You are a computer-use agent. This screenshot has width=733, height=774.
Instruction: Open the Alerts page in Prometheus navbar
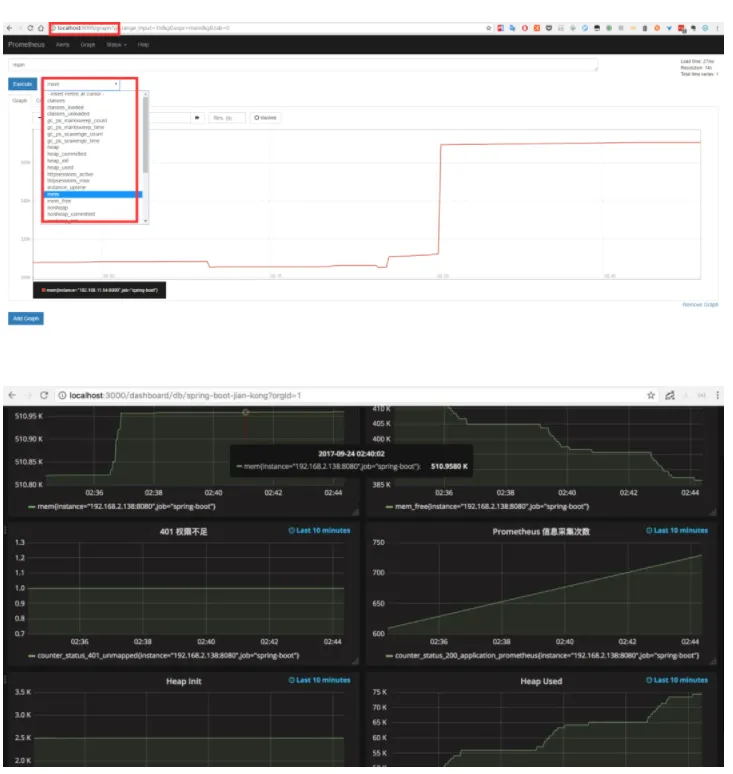pos(62,44)
